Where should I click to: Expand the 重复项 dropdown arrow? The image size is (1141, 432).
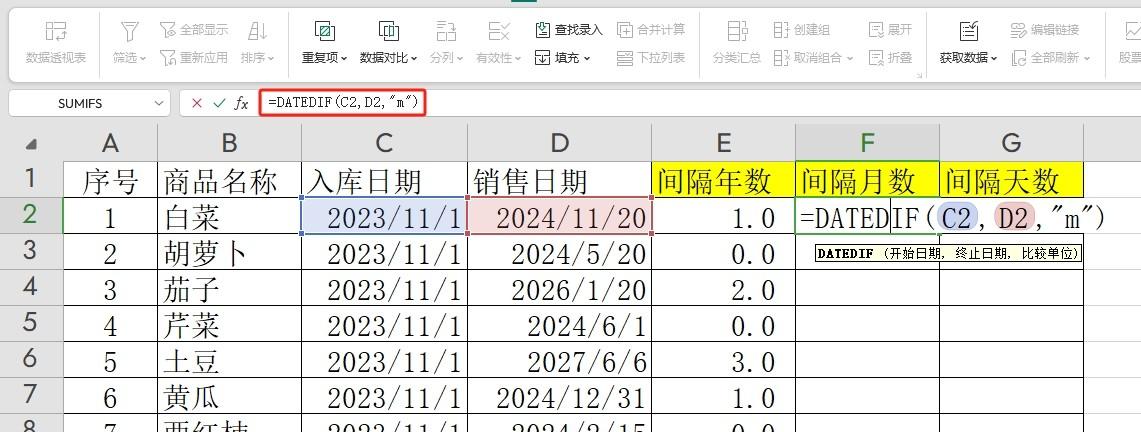pyautogui.click(x=343, y=58)
